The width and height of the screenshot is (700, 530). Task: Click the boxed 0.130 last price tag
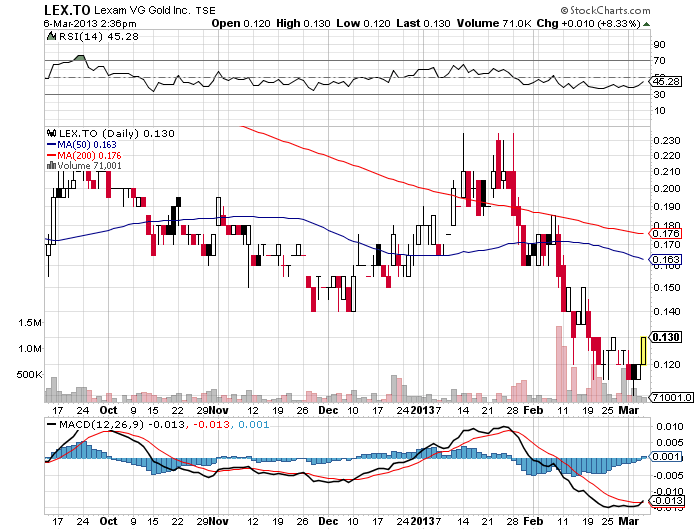[x=665, y=337]
